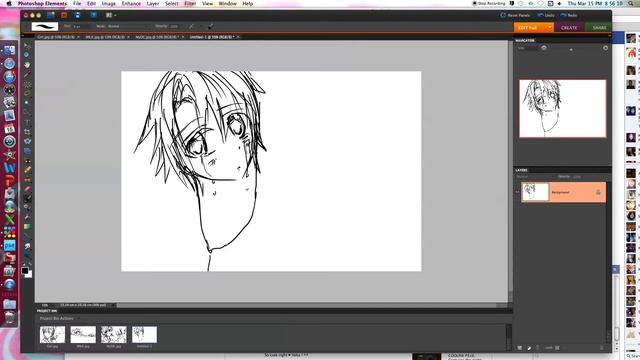Switch to the MILK.jpg document tab

[x=107, y=37]
